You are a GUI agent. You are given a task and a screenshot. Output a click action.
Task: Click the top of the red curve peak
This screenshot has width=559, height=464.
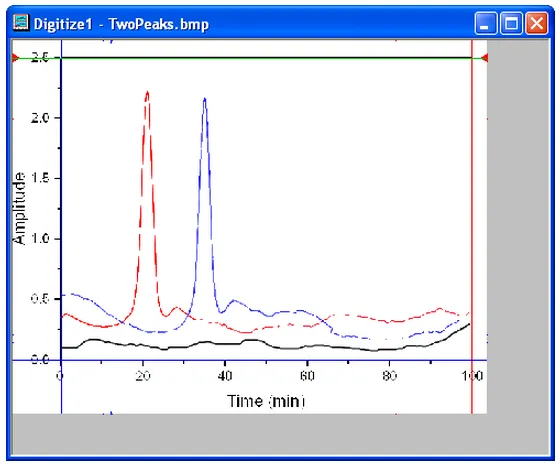[x=147, y=93]
